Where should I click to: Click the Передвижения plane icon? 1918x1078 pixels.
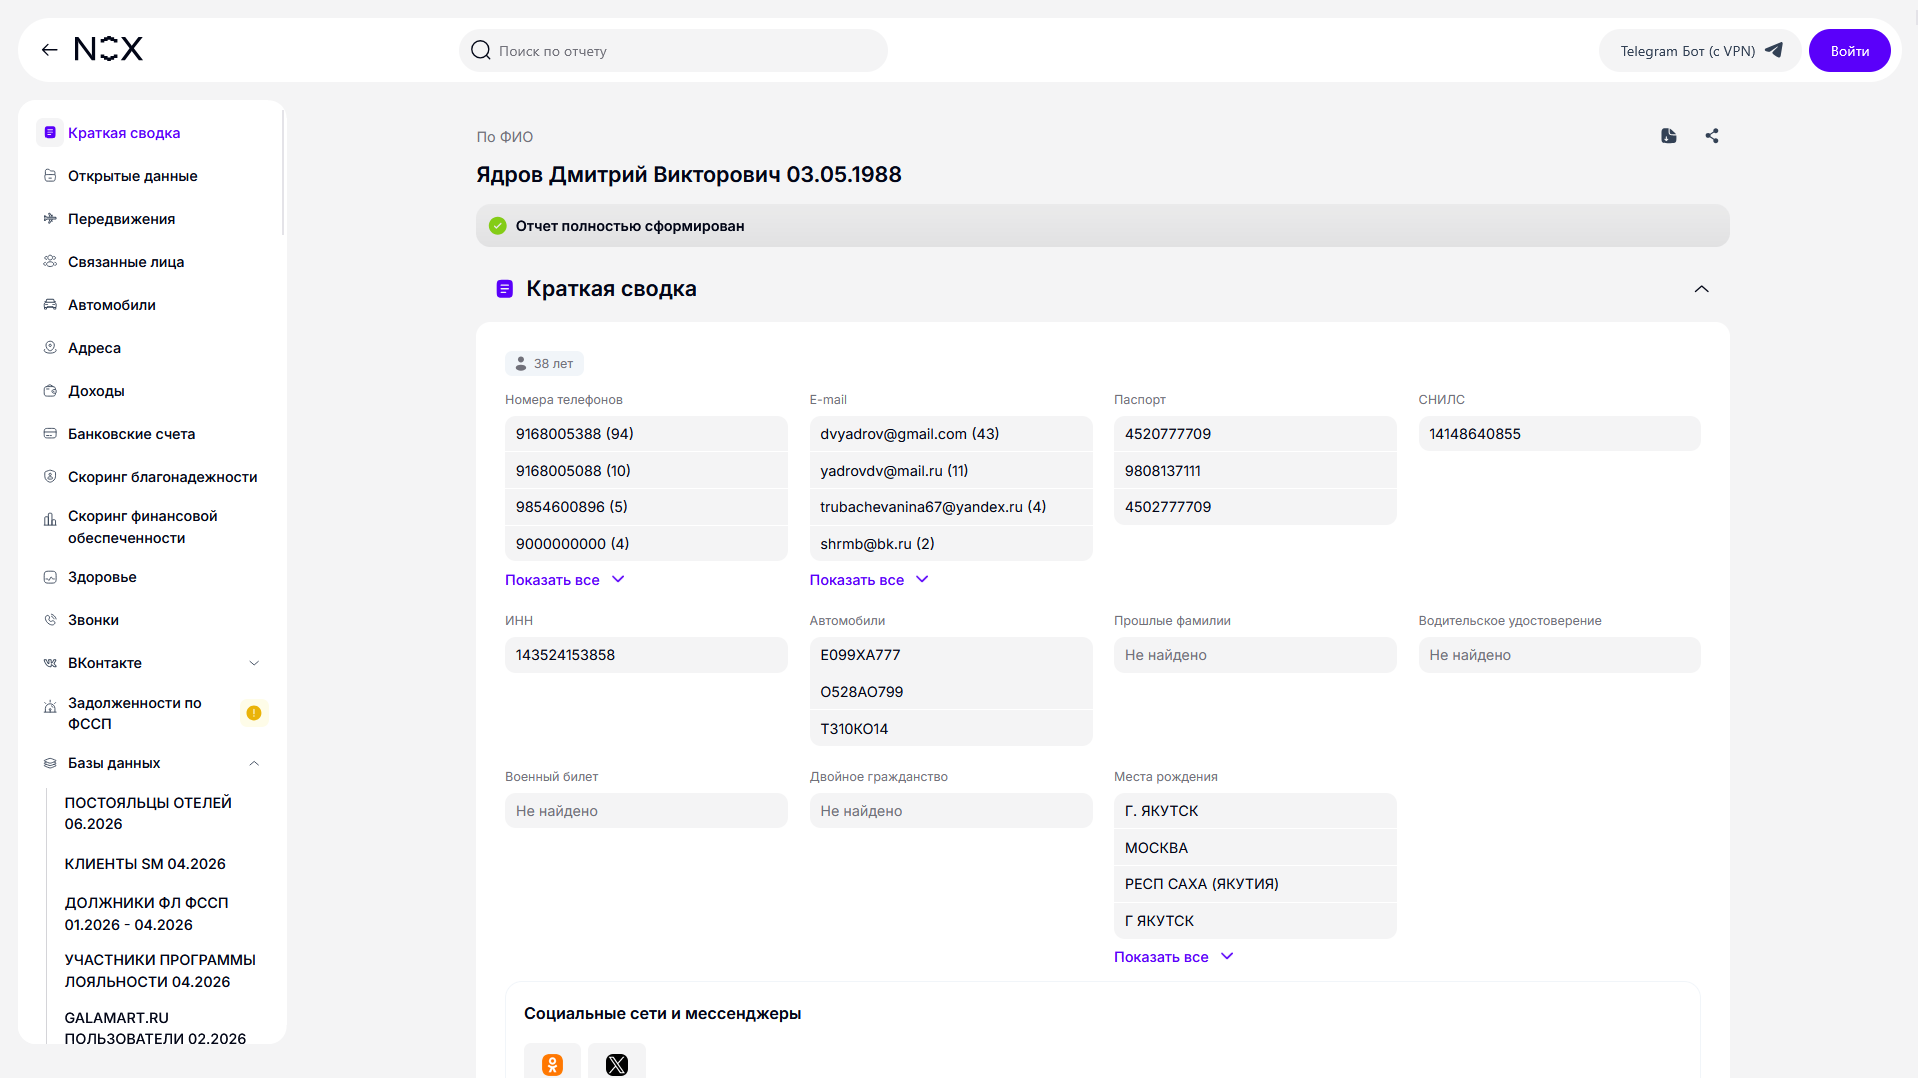(50, 219)
